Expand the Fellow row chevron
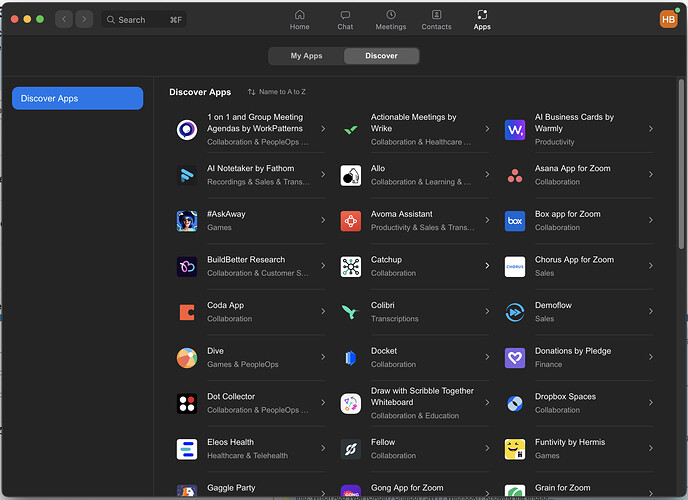The width and height of the screenshot is (688, 500). (487, 448)
